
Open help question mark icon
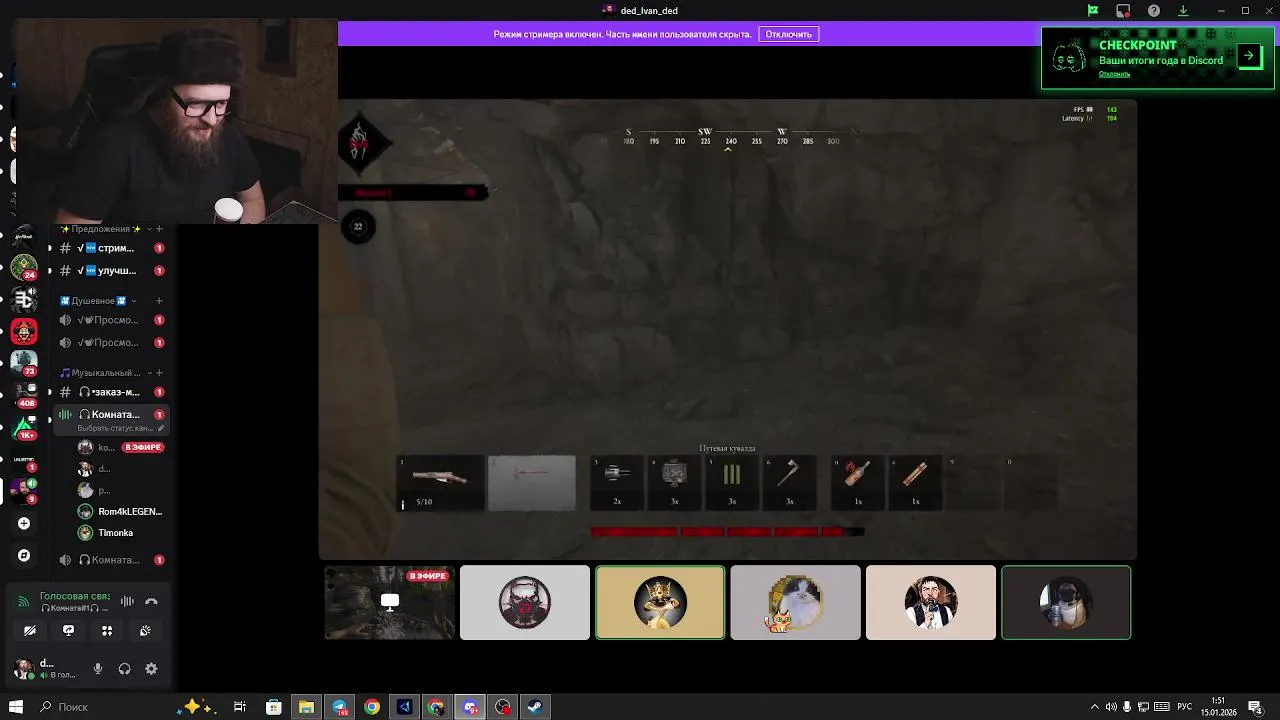coord(1154,11)
